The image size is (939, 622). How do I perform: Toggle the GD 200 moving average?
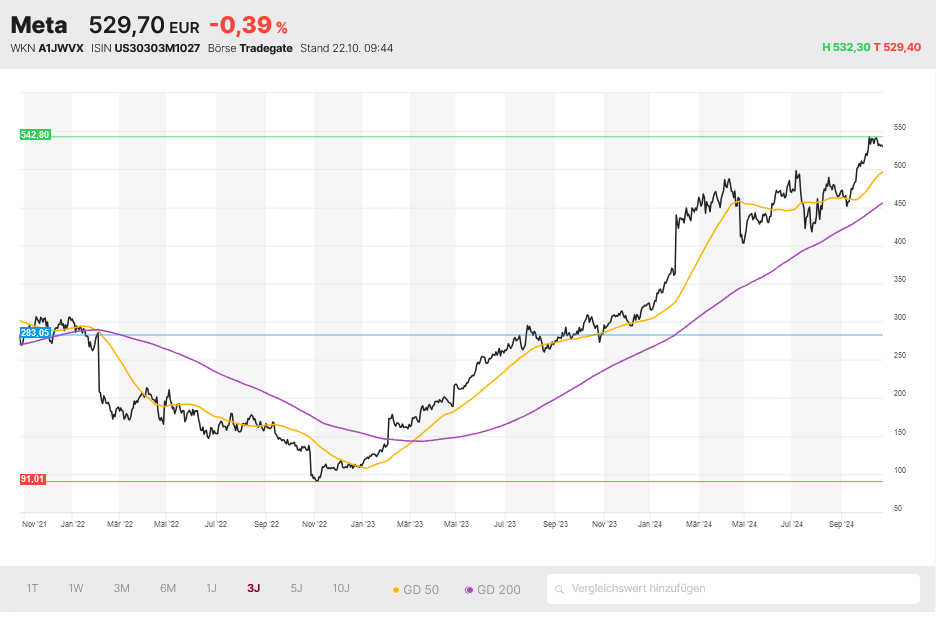(493, 590)
